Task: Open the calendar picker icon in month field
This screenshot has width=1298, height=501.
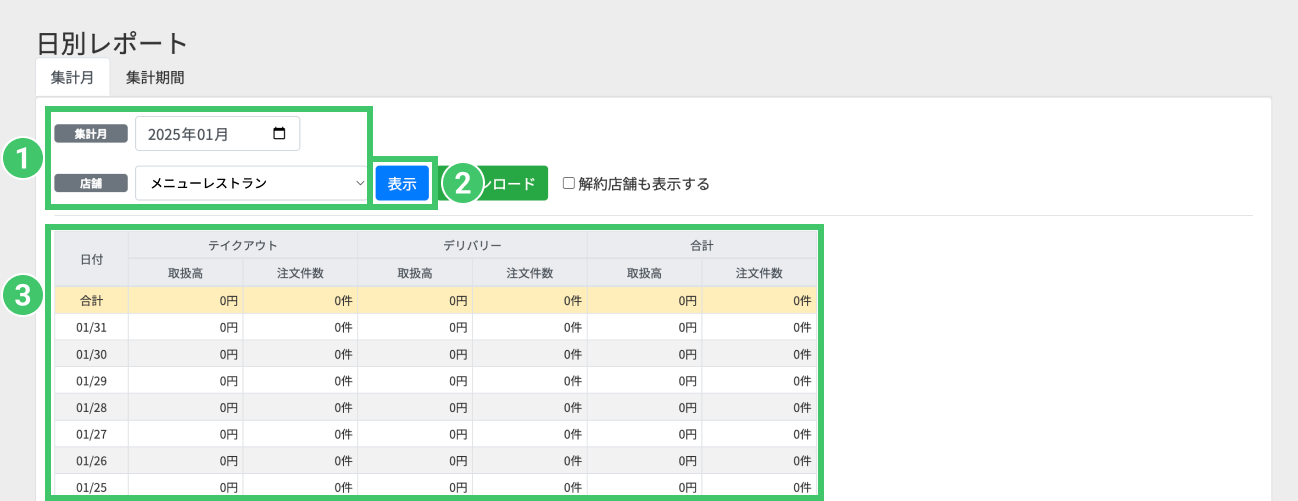Action: pyautogui.click(x=279, y=133)
